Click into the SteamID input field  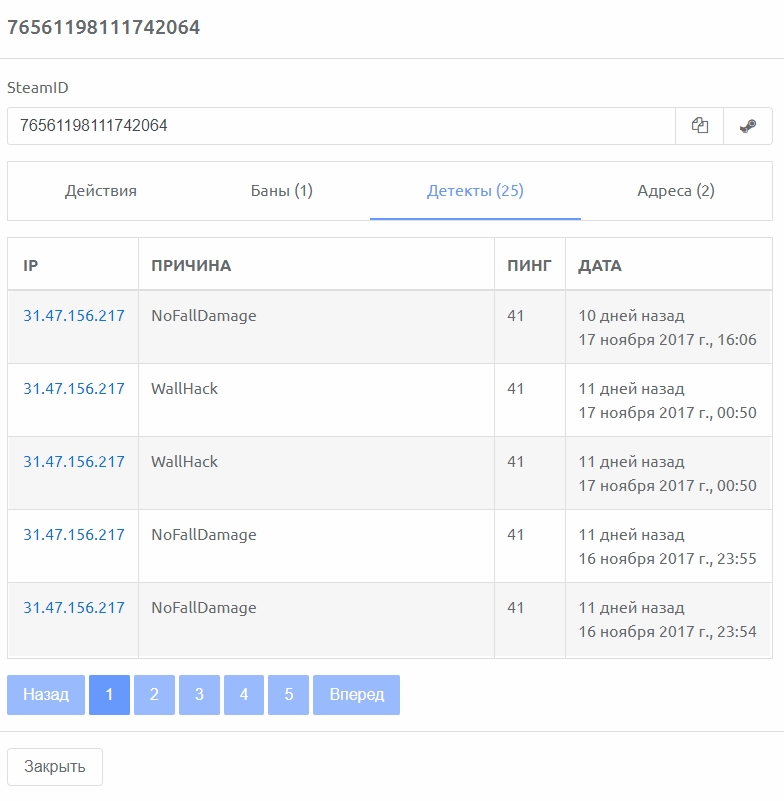pos(341,126)
